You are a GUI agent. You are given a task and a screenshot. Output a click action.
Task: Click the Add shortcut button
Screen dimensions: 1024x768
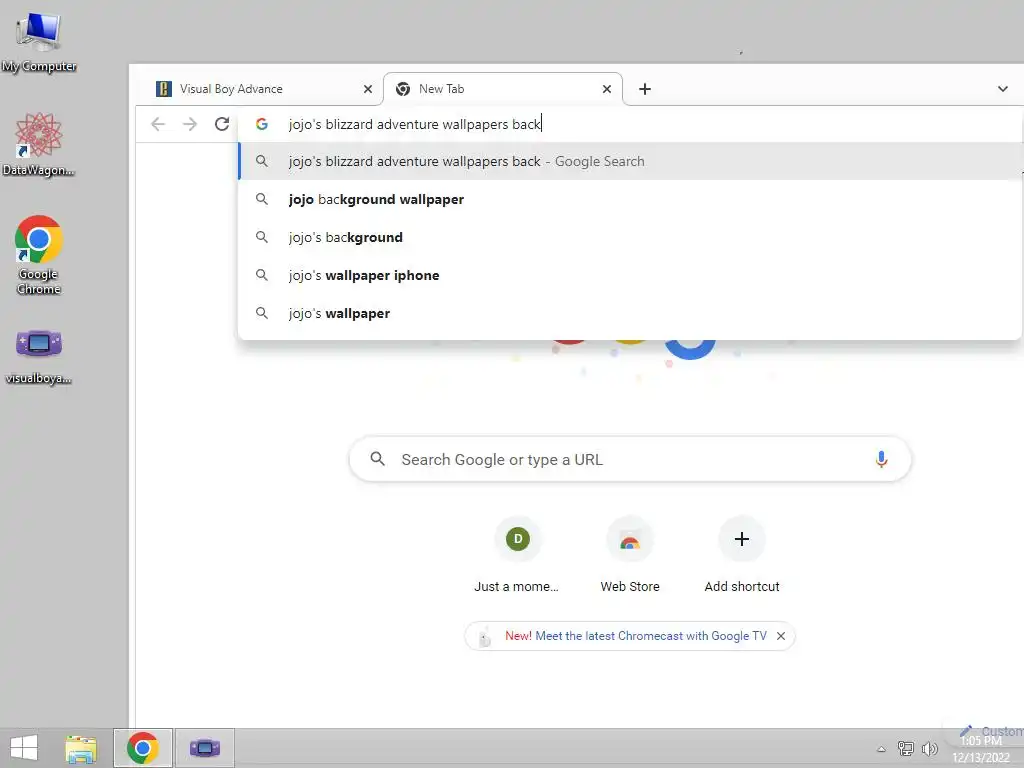click(x=742, y=555)
